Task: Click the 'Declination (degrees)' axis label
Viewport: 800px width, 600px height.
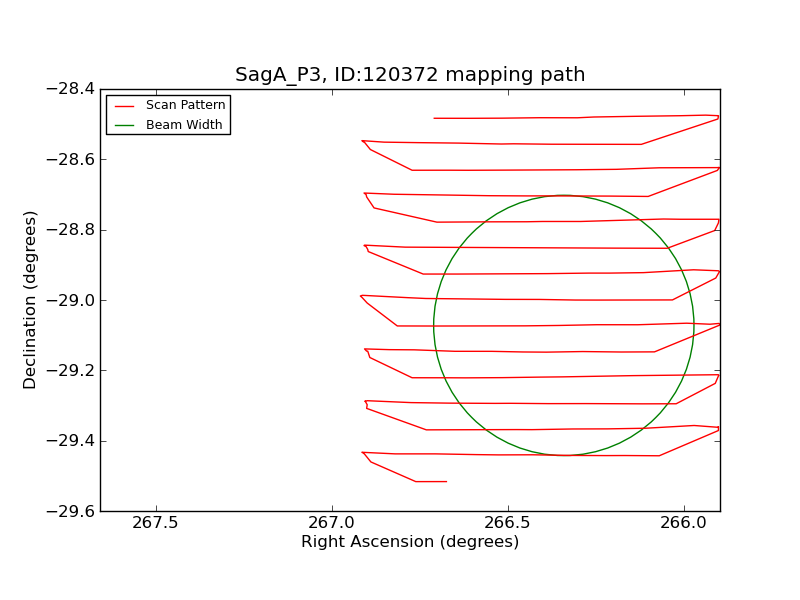Action: coord(30,300)
